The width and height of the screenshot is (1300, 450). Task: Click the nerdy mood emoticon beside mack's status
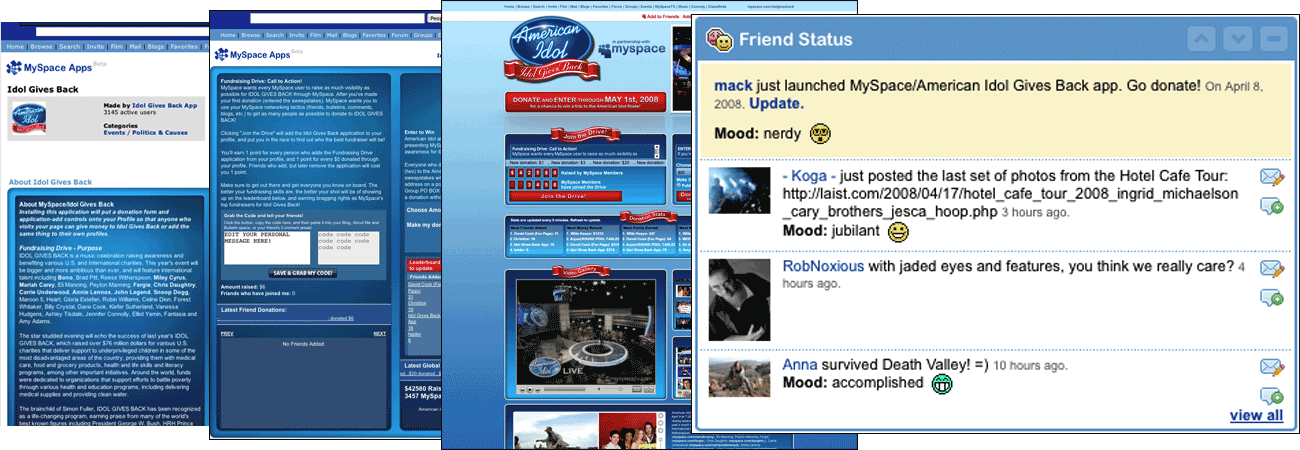[x=820, y=133]
